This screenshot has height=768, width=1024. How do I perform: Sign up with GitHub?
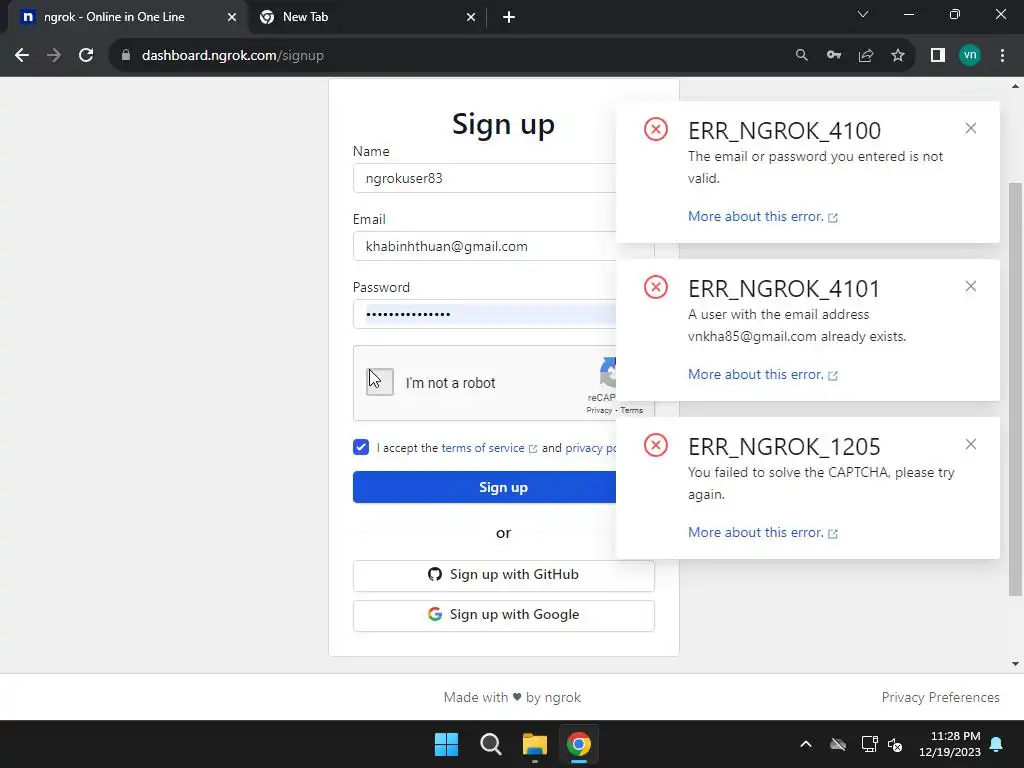504,575
